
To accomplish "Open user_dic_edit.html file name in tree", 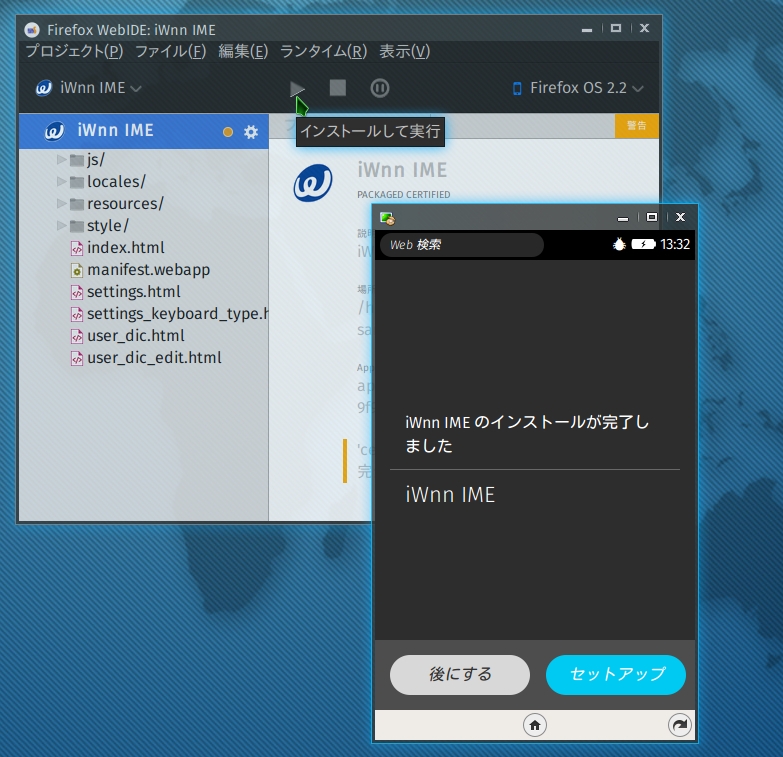I will 154,358.
